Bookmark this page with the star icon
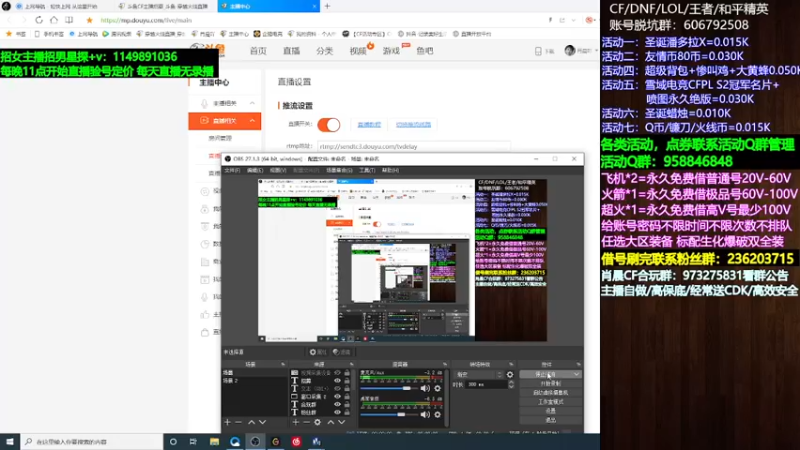 click(x=89, y=20)
